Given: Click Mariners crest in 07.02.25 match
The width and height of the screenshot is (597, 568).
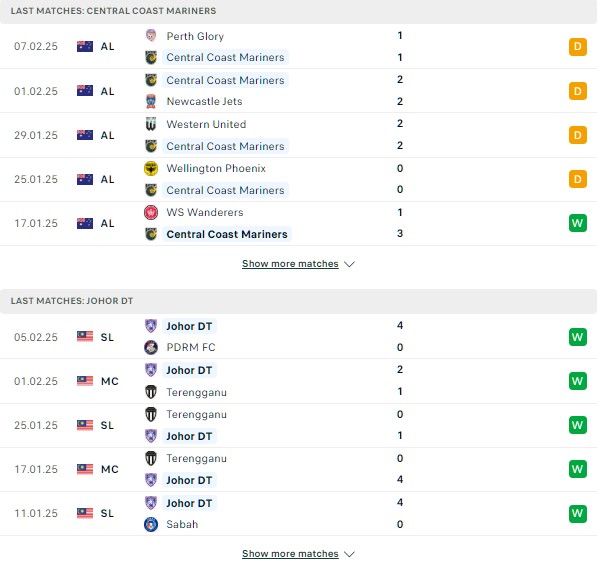Looking at the screenshot, I should 151,57.
